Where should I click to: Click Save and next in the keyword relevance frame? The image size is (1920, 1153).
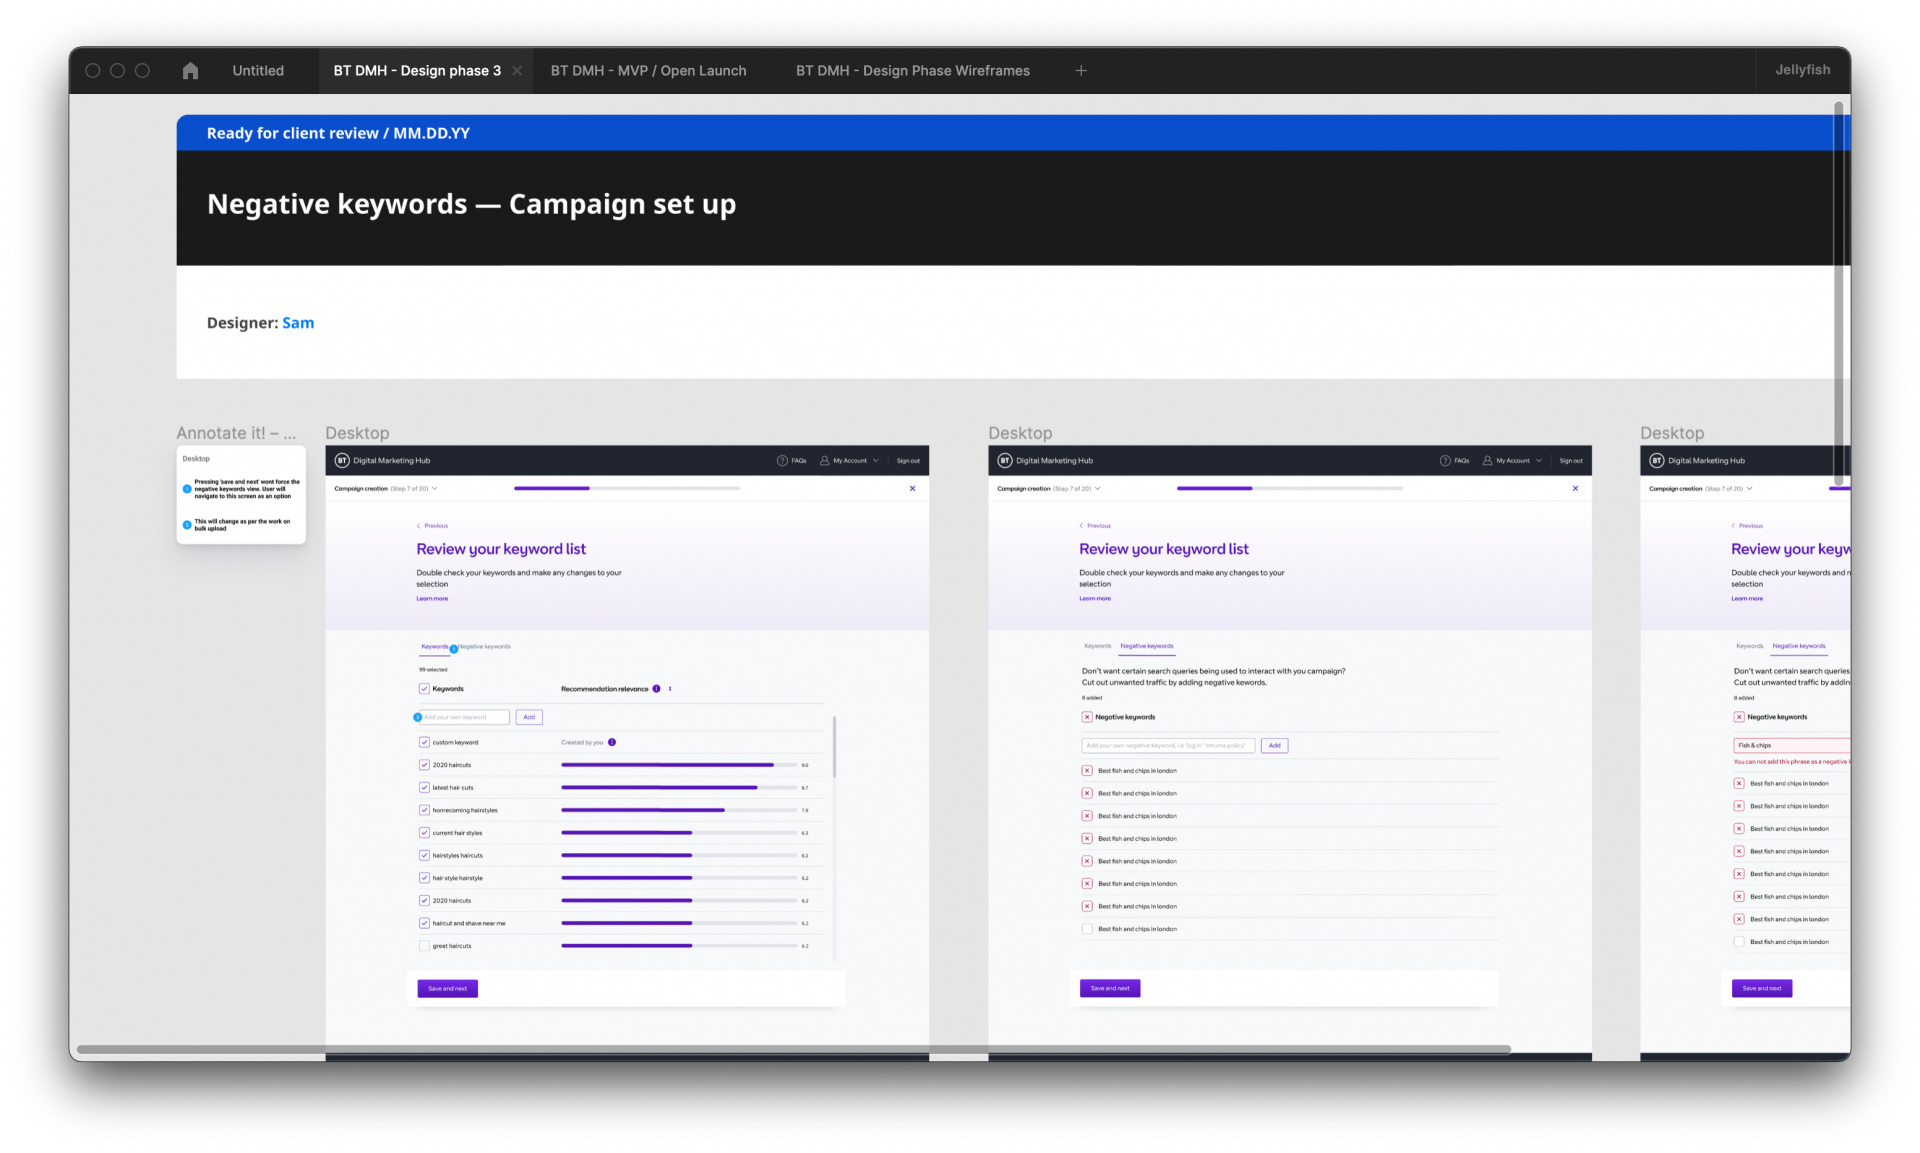[447, 989]
